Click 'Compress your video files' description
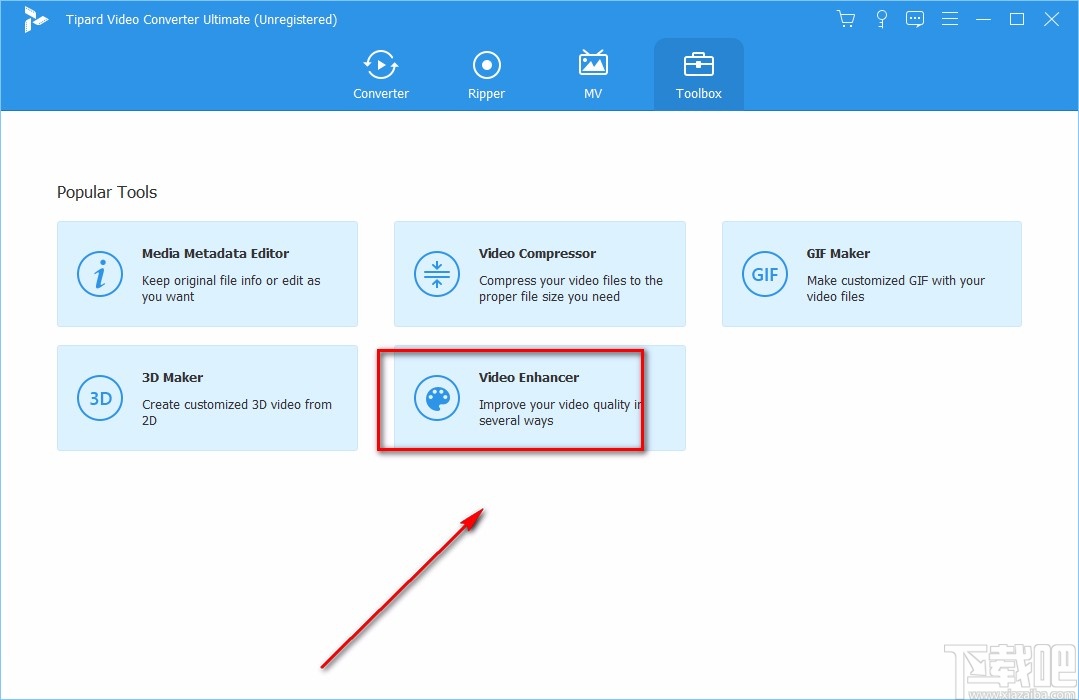 (570, 288)
